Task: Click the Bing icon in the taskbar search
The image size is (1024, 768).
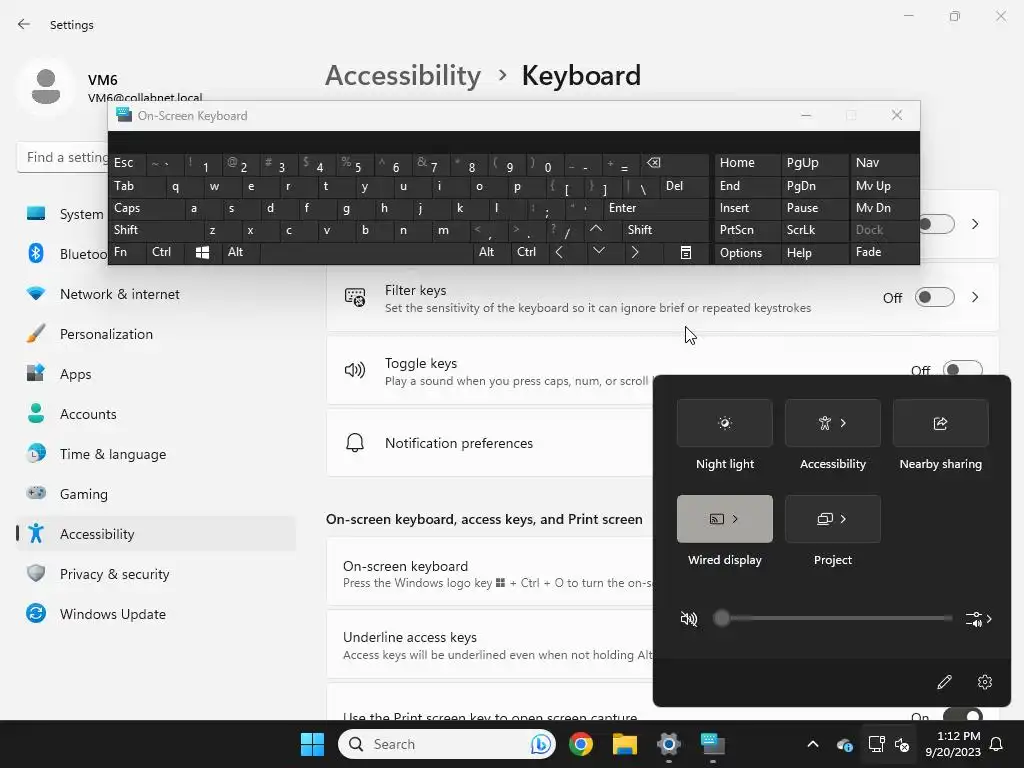Action: (x=541, y=744)
